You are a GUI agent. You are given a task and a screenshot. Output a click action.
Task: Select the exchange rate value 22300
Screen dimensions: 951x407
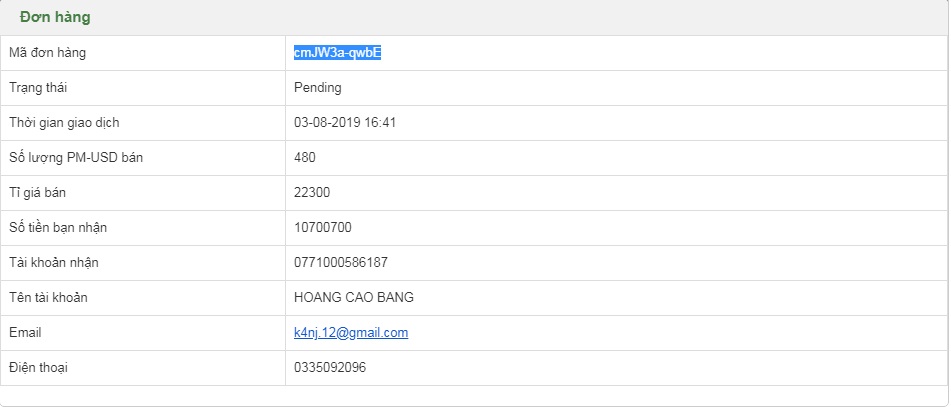pos(312,193)
